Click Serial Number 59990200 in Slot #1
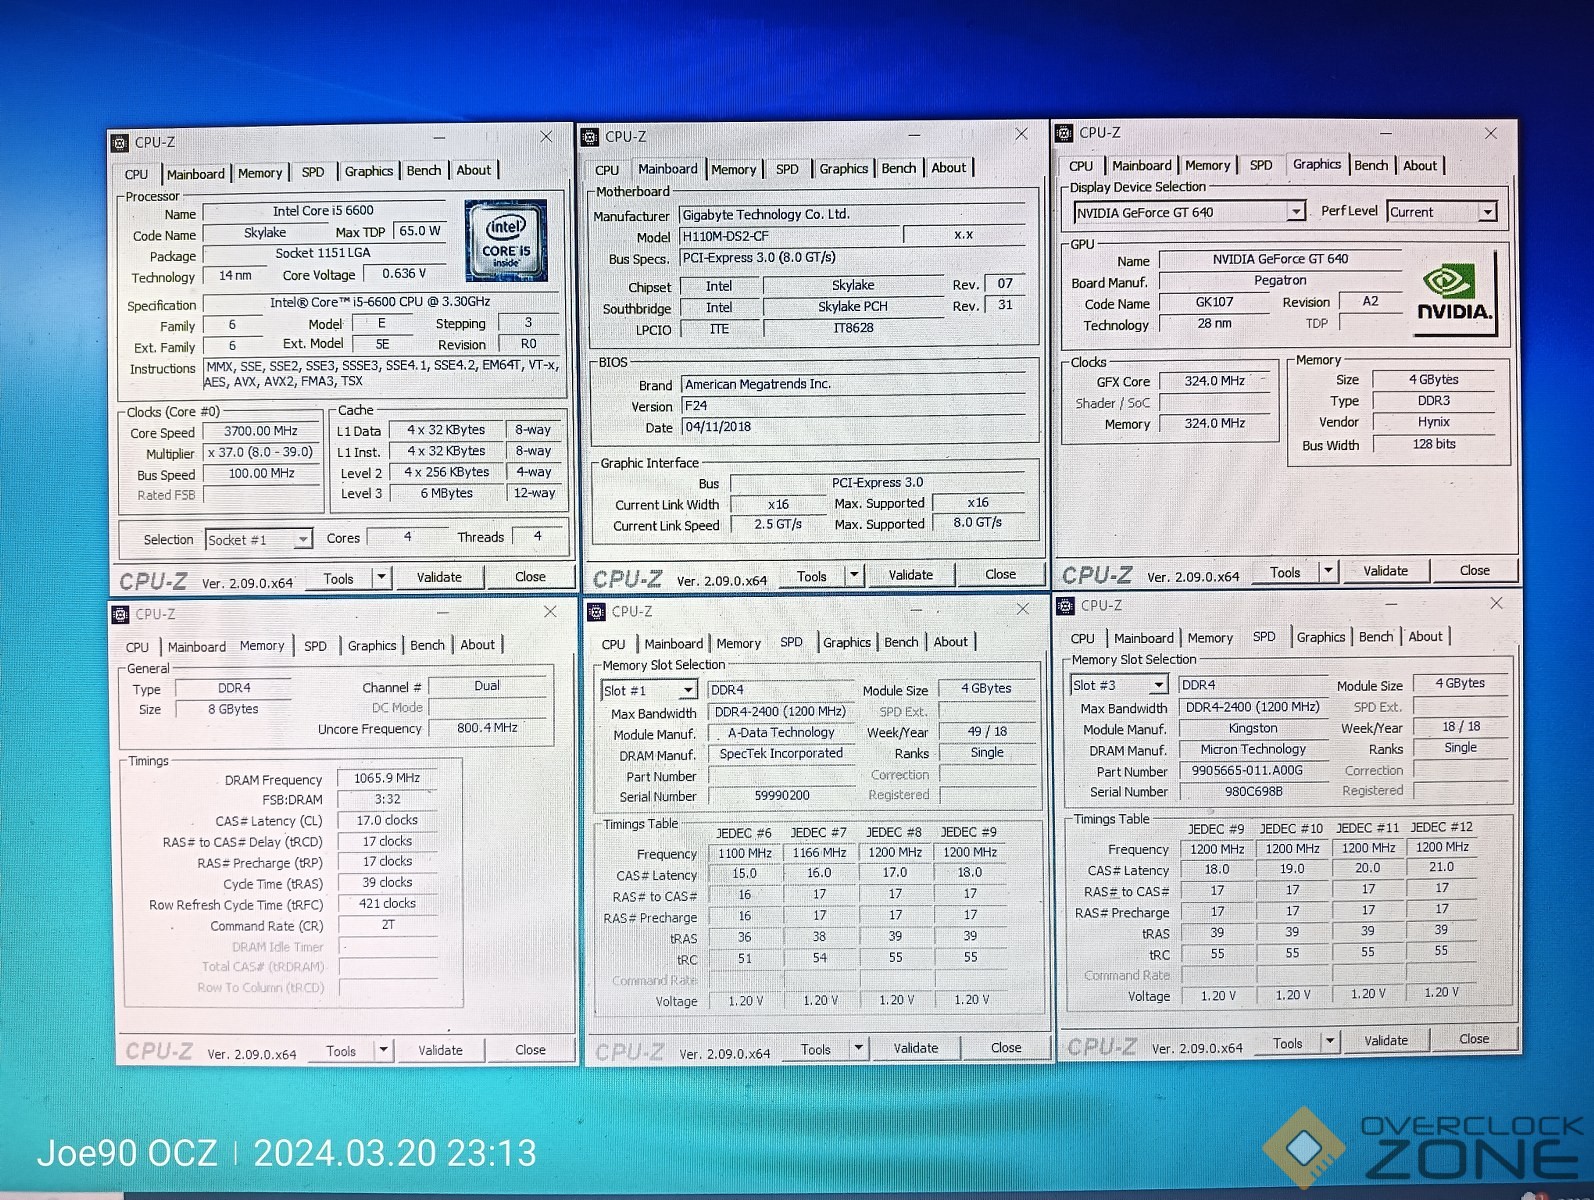This screenshot has height=1200, width=1594. (x=782, y=796)
